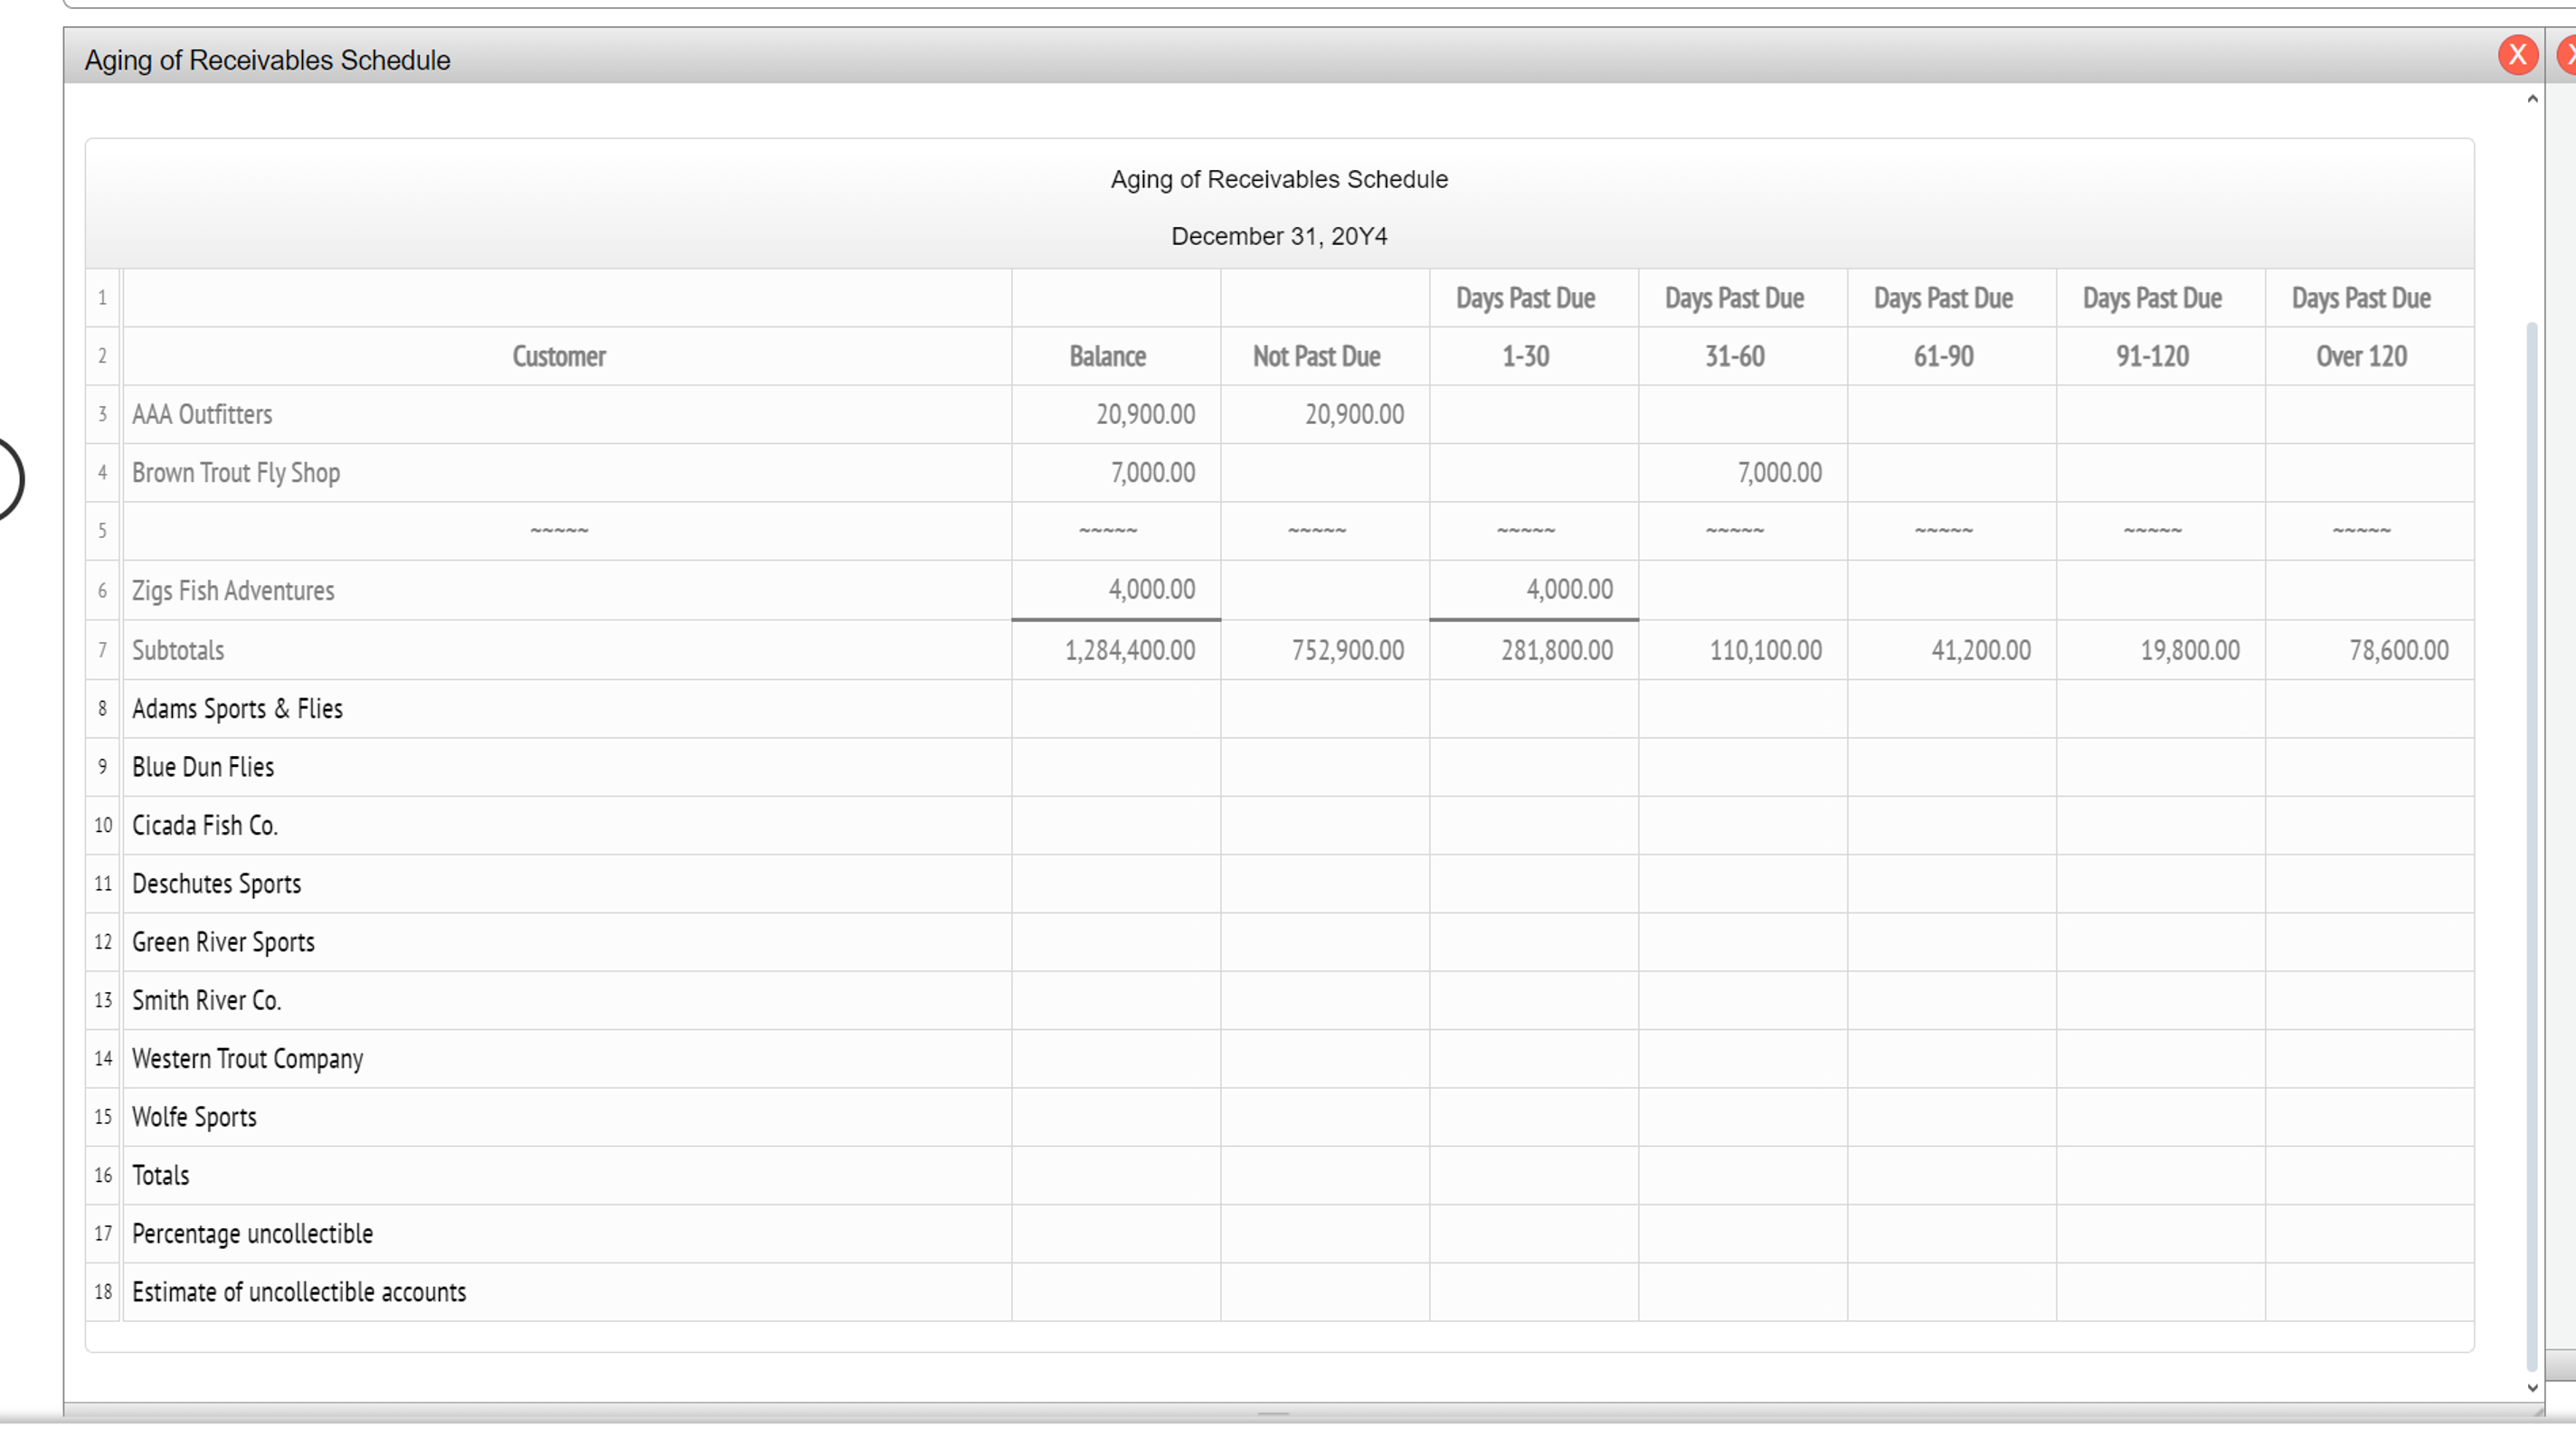
Task: Select Smith River Co. 91-120 days cell
Action: pyautogui.click(x=2160, y=1000)
